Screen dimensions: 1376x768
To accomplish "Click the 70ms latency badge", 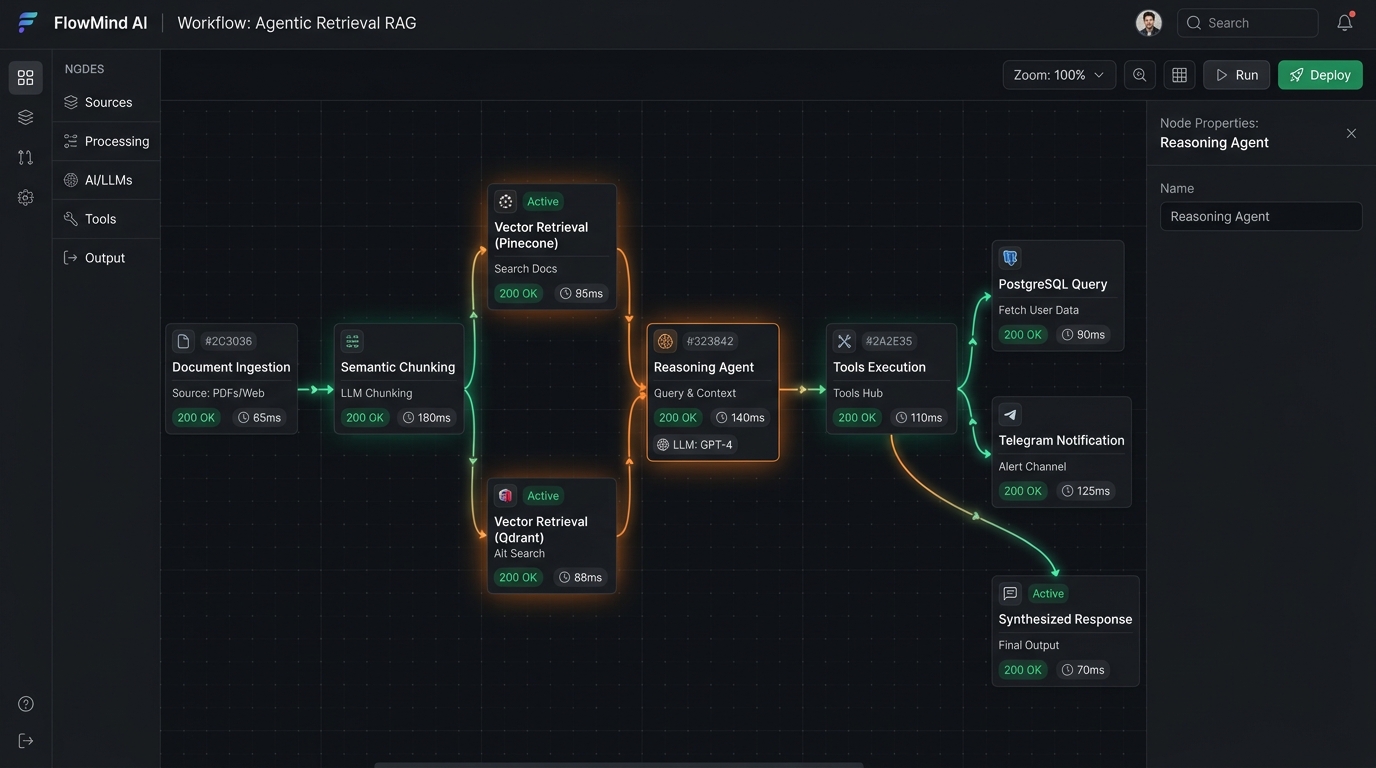I will coord(1083,669).
